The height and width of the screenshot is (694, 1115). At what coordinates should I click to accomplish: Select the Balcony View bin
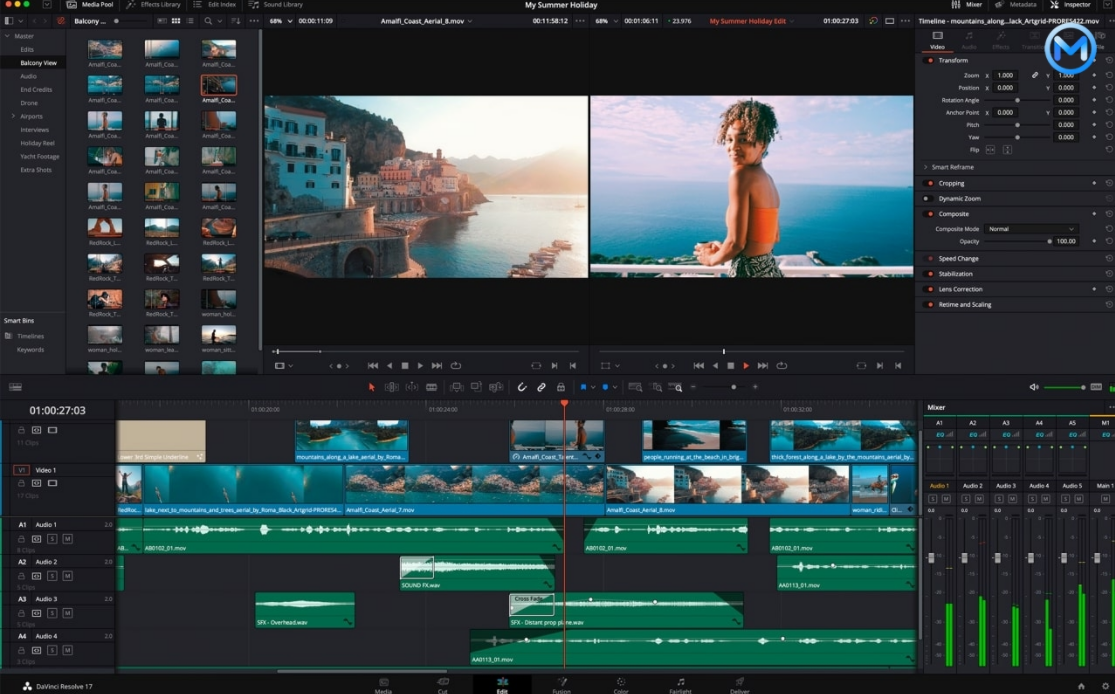[38, 63]
